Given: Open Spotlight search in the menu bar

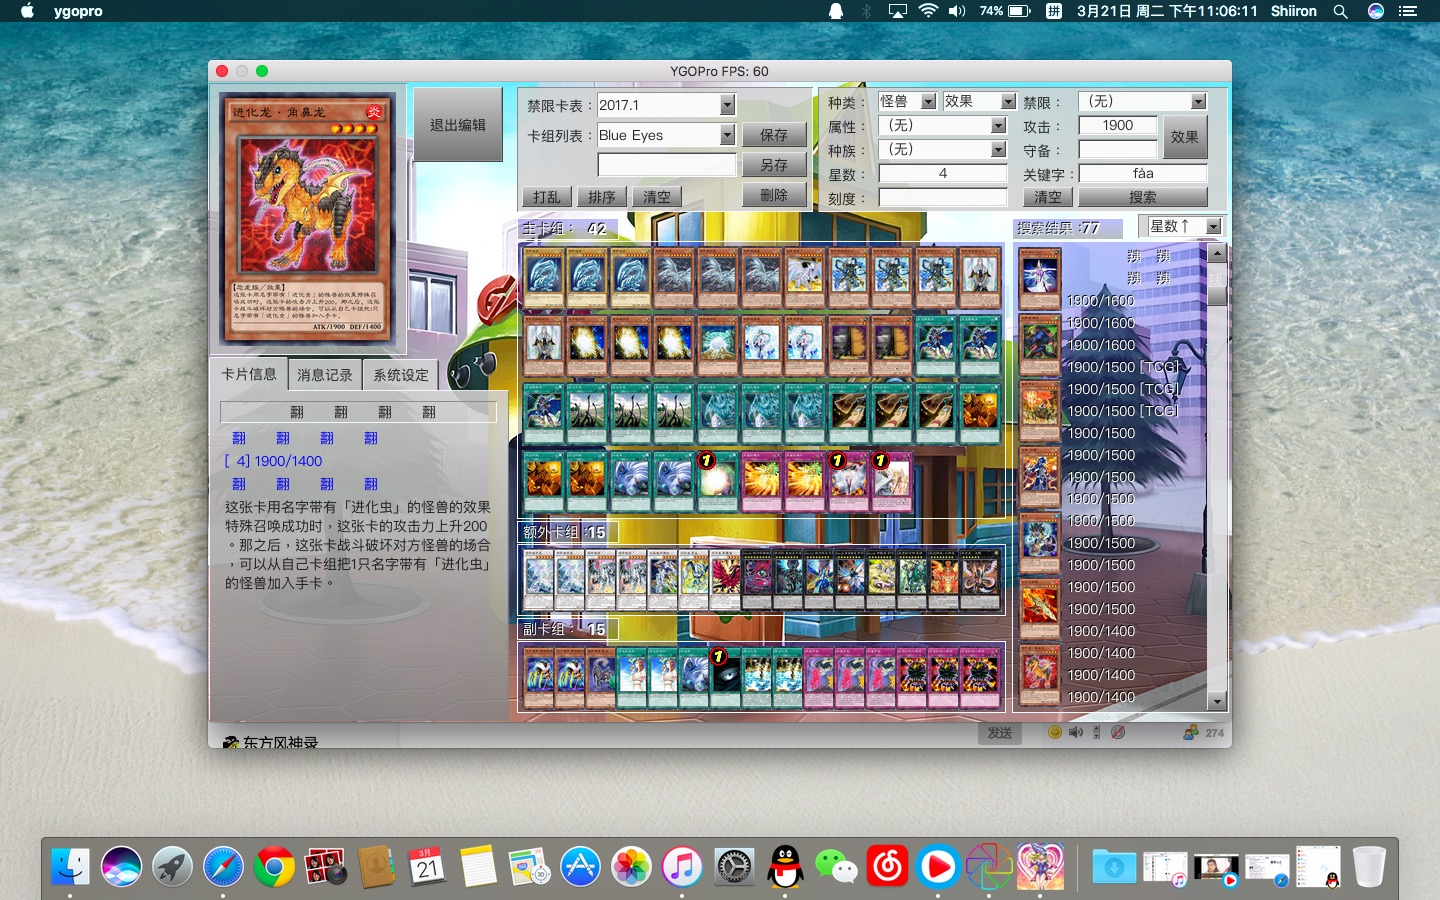Looking at the screenshot, I should [1340, 11].
